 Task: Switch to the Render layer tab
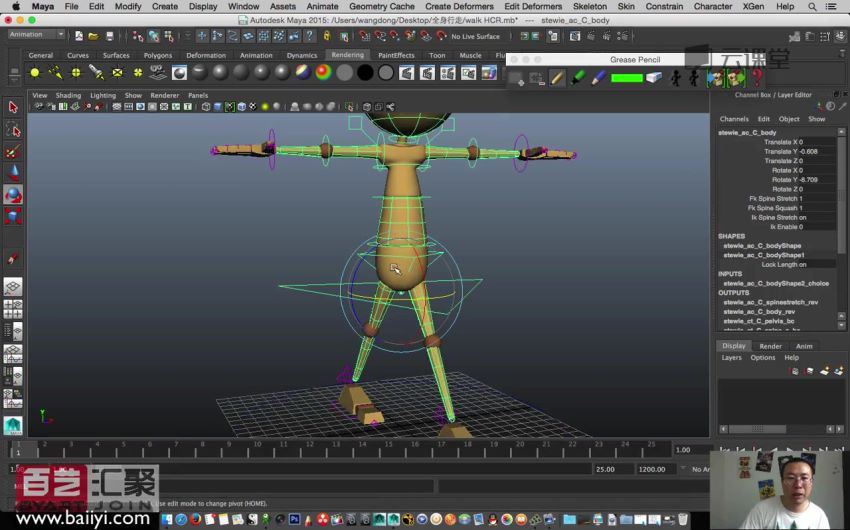point(770,346)
